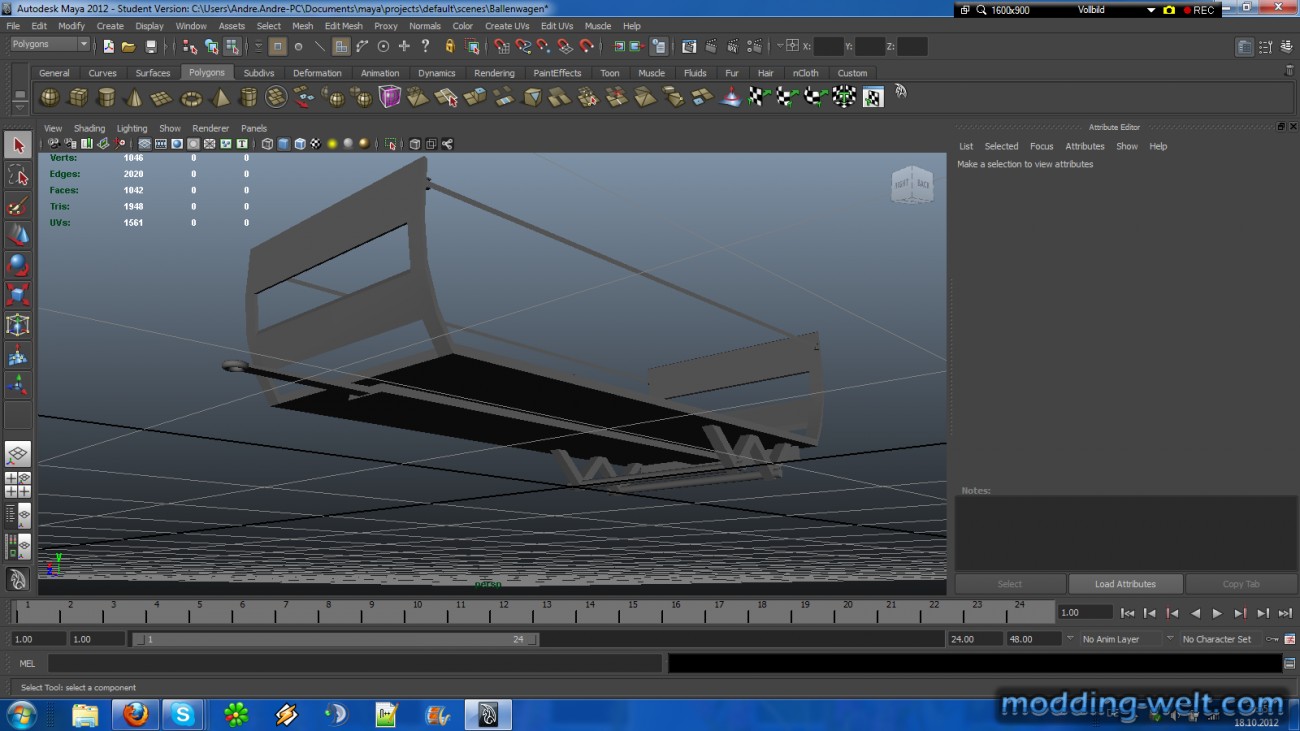The width and height of the screenshot is (1300, 731).
Task: Click the Open Scene folder icon
Action: point(129,46)
